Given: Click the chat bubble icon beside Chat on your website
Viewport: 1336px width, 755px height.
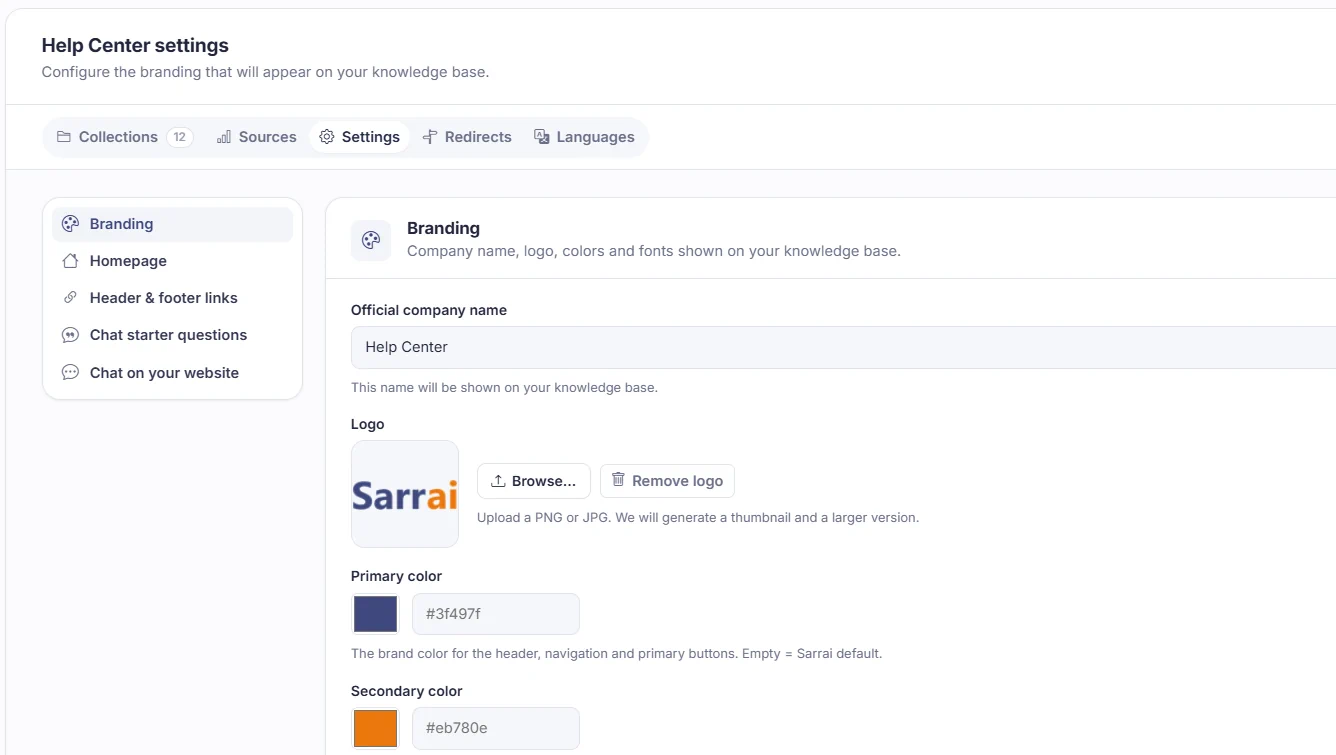Looking at the screenshot, I should (x=70, y=373).
